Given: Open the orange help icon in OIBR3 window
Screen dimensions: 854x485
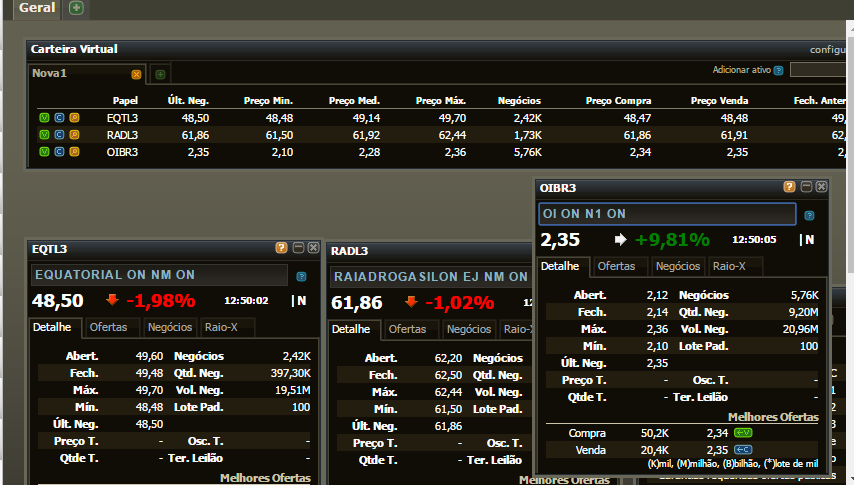Looking at the screenshot, I should pos(789,187).
